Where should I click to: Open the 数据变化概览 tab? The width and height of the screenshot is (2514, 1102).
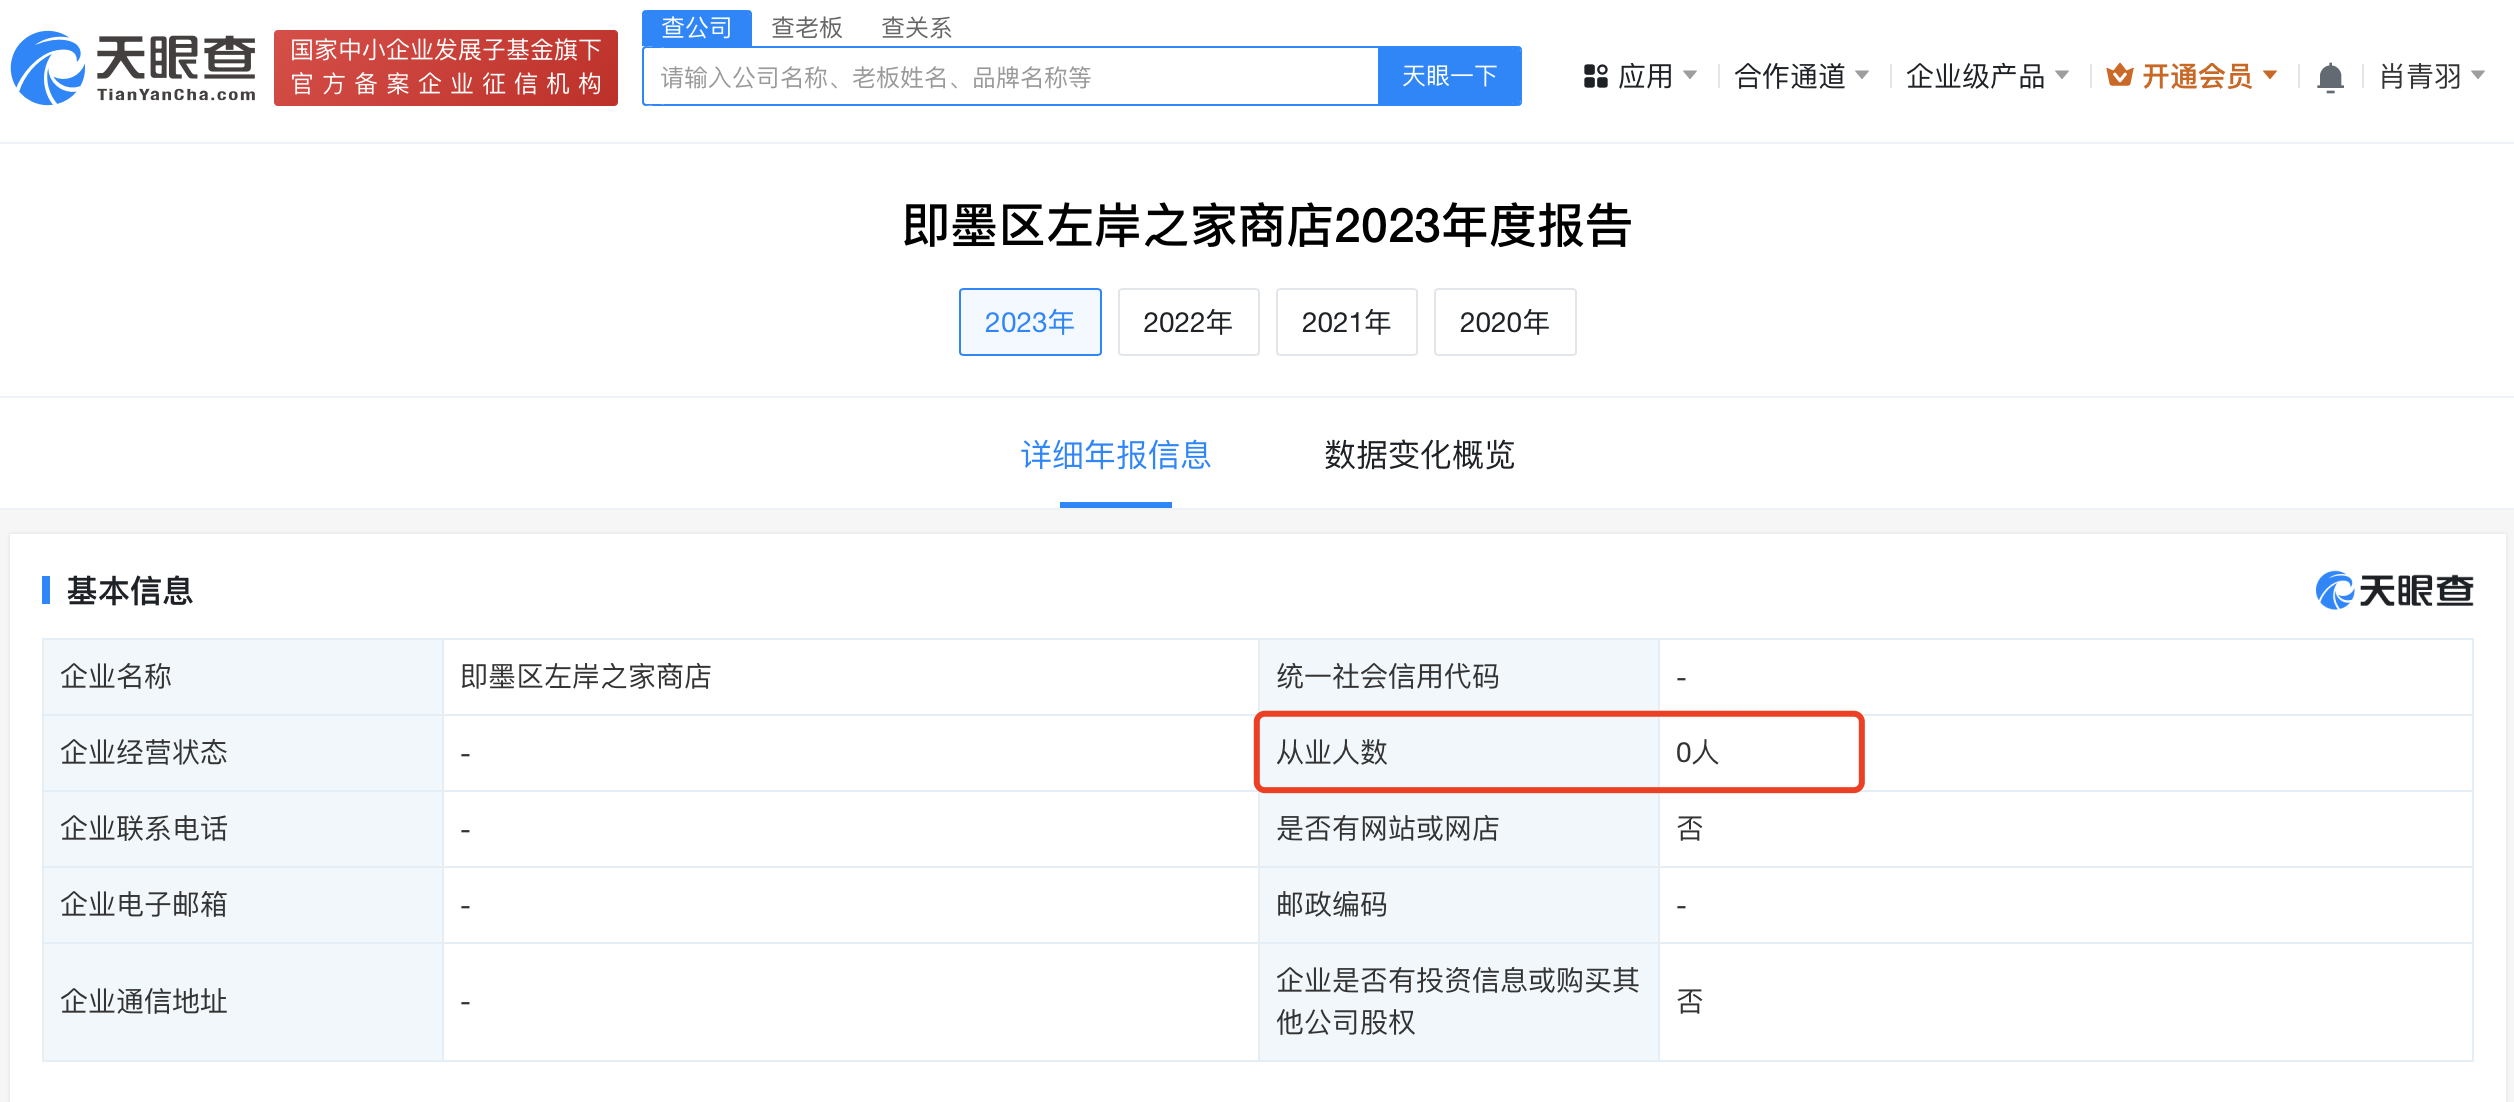click(x=1419, y=457)
